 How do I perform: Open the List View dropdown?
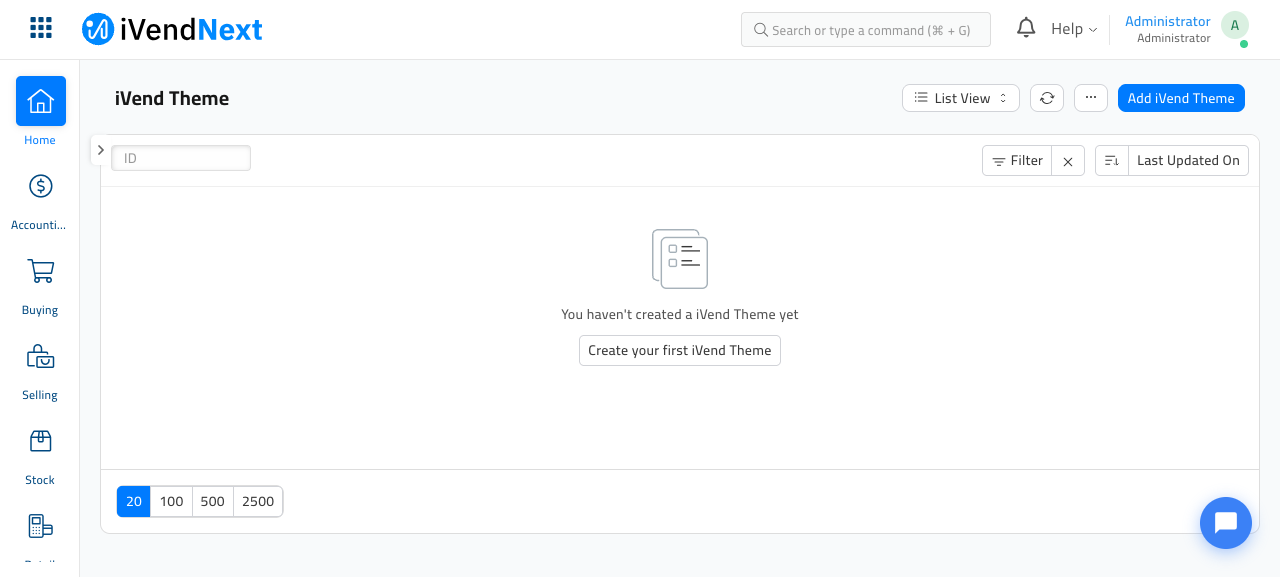(x=961, y=98)
